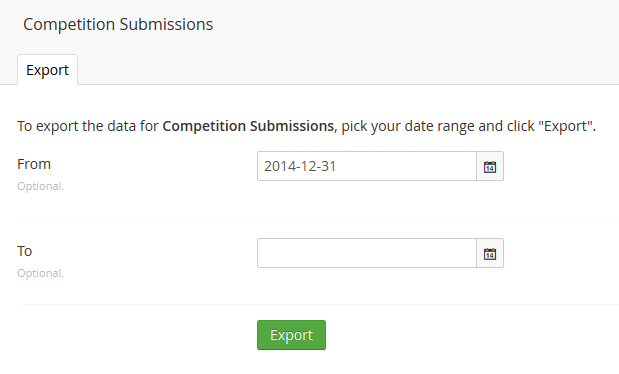
Task: Click the "and click" words in the instructions
Action: click(x=506, y=126)
